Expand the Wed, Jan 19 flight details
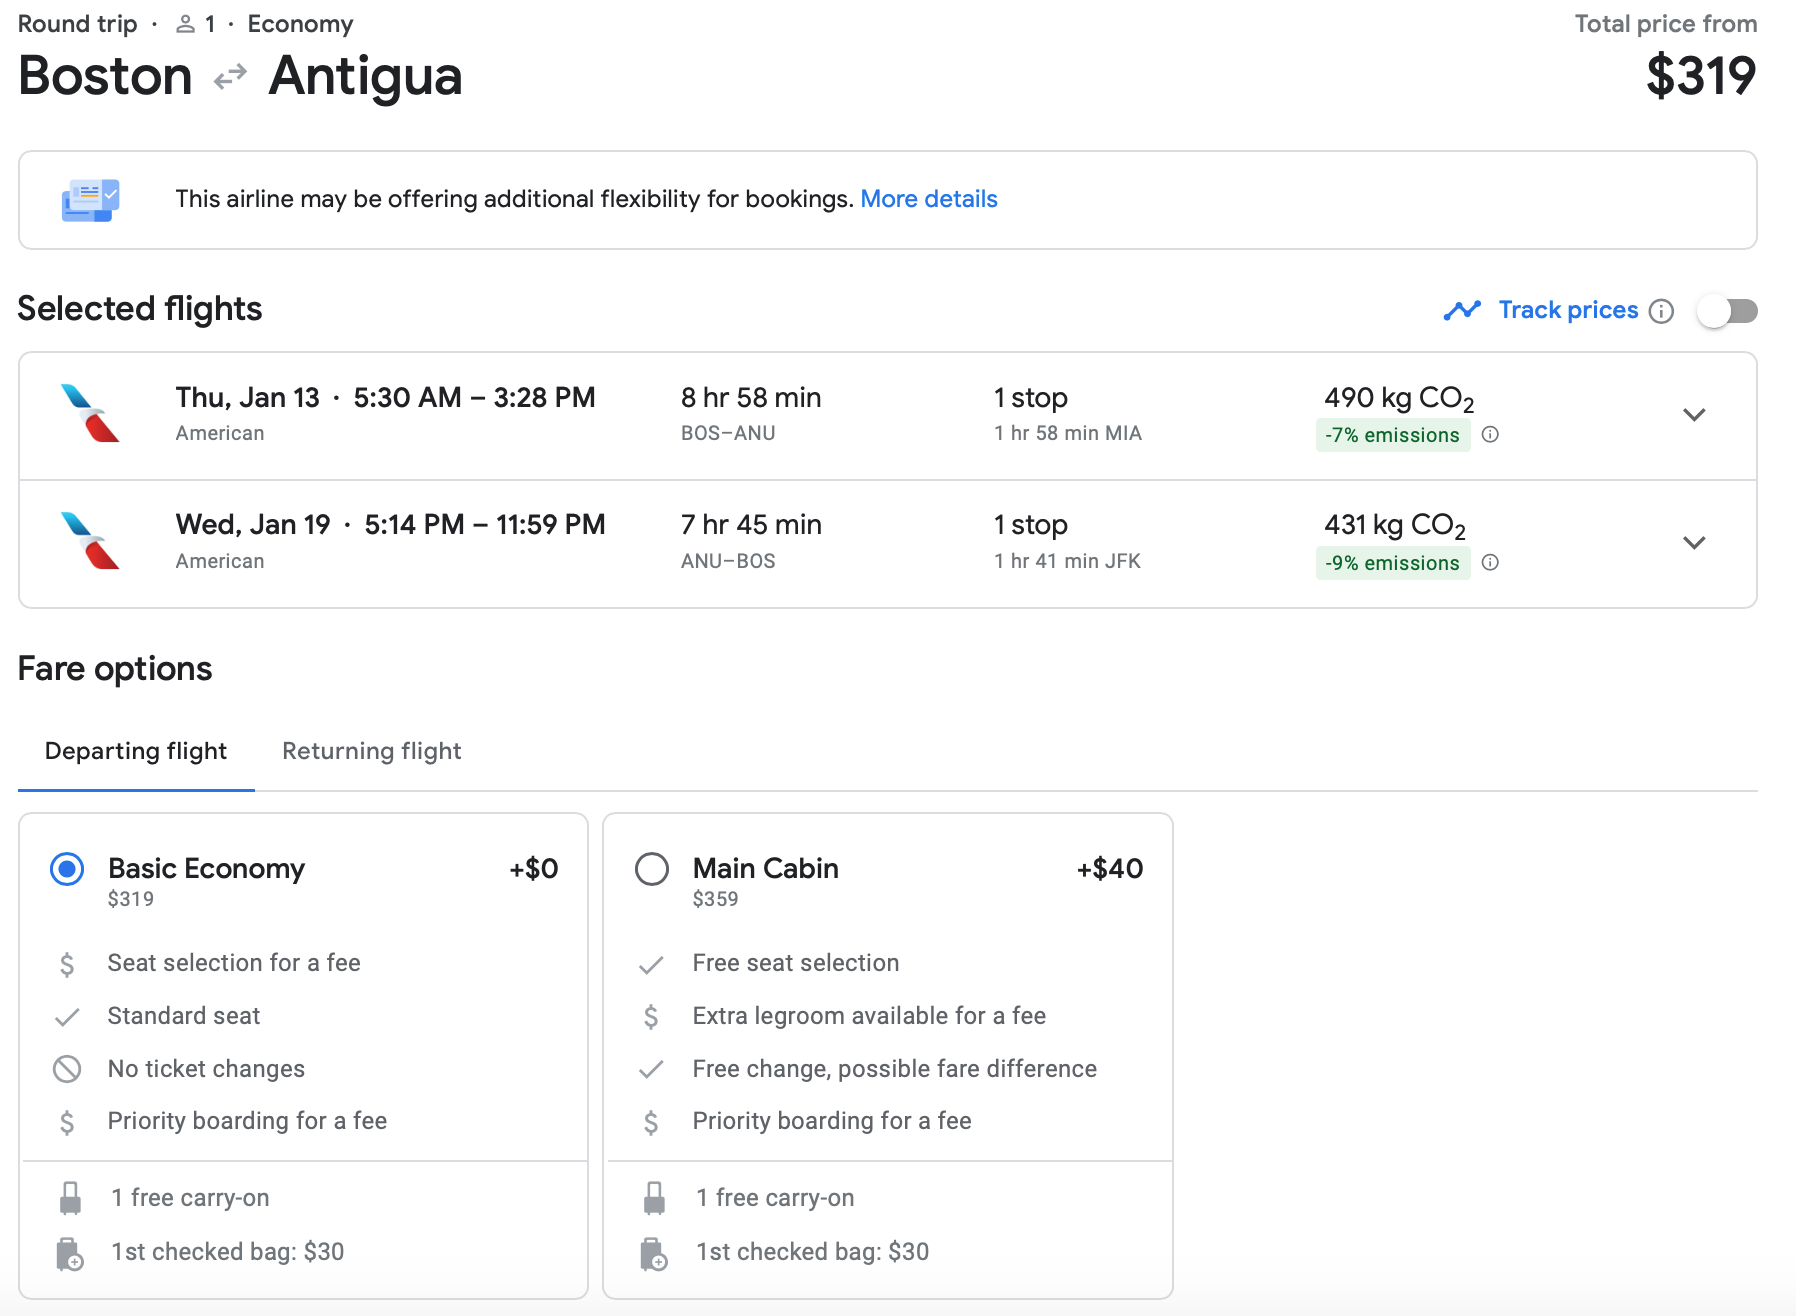This screenshot has height=1316, width=1796. (1693, 543)
